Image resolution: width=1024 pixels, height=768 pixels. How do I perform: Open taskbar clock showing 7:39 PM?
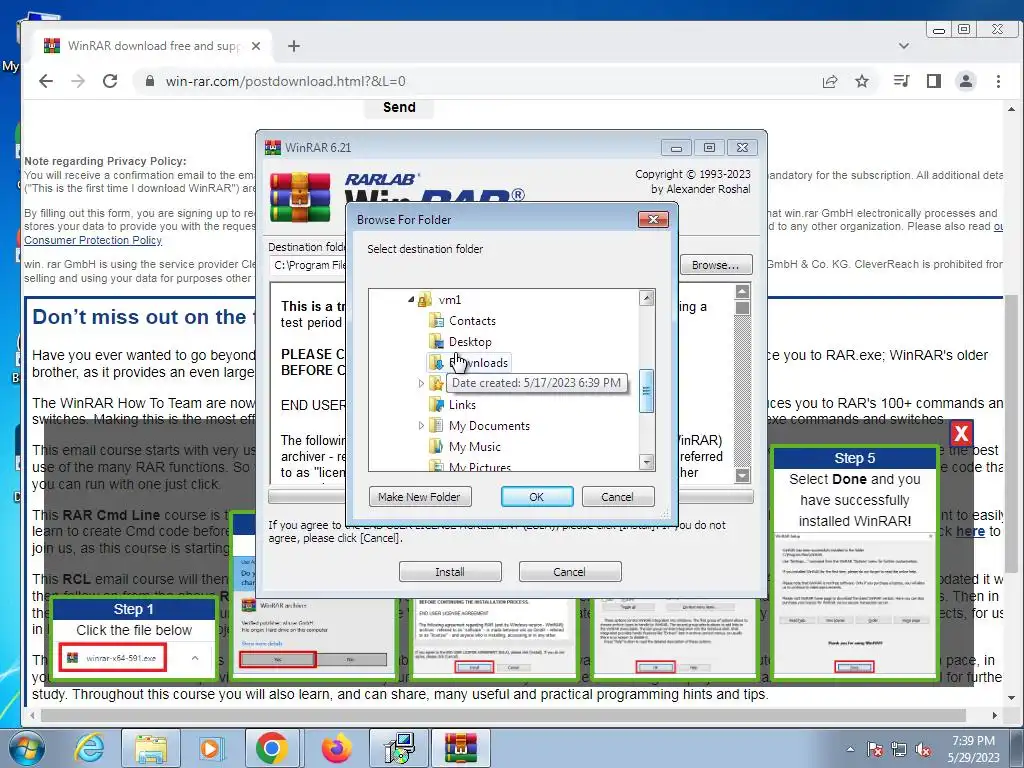(x=973, y=749)
